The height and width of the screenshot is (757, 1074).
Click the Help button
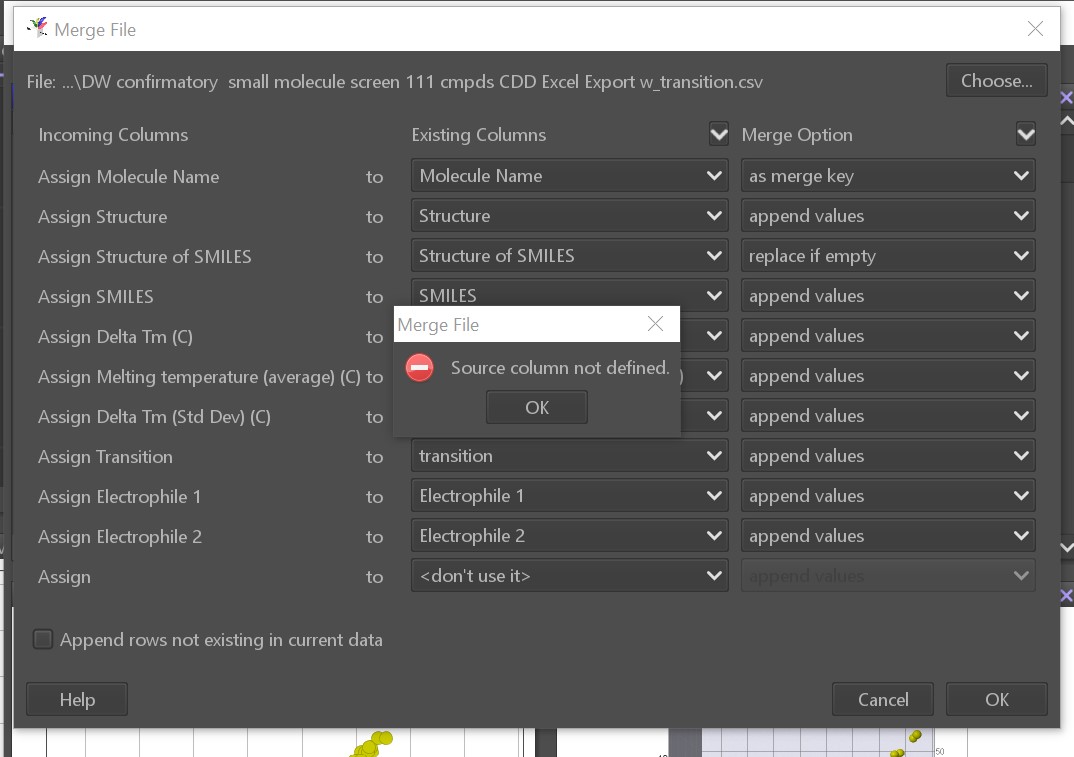pyautogui.click(x=77, y=700)
